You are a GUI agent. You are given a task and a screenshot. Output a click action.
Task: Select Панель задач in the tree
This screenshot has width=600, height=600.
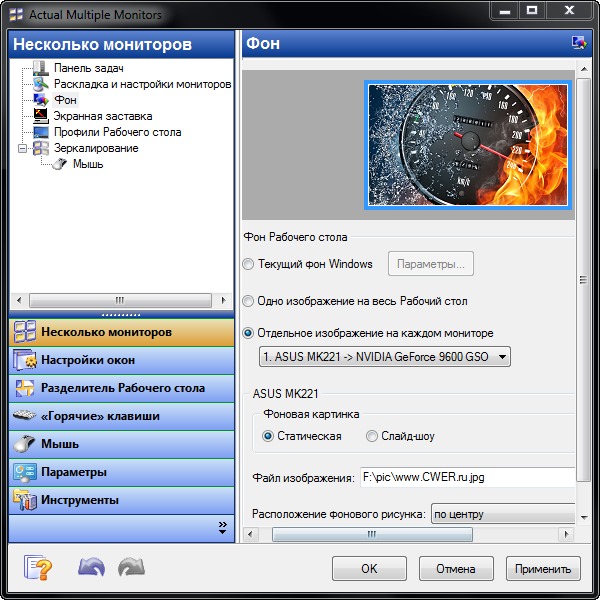(88, 68)
